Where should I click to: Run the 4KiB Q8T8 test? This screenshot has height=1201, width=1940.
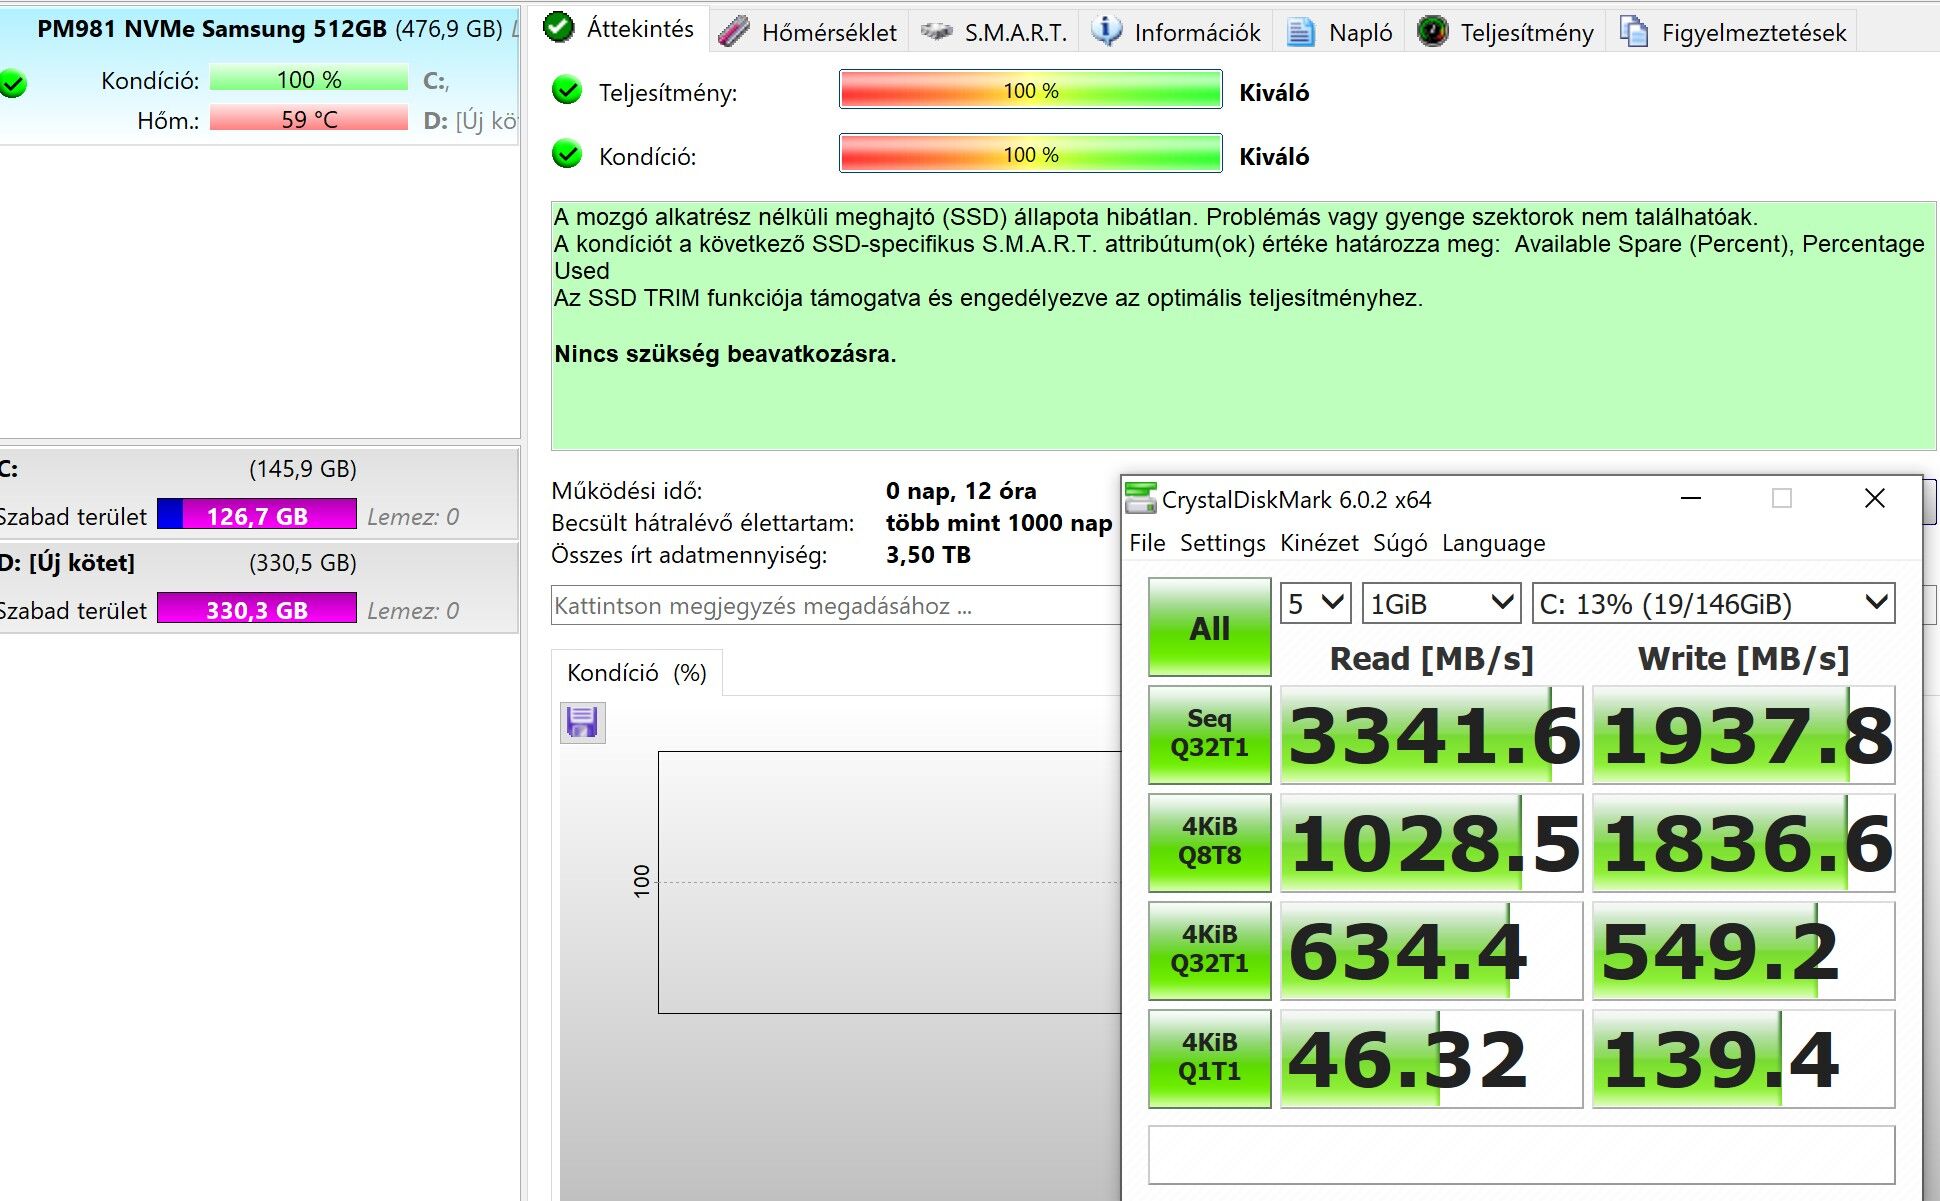click(x=1209, y=842)
